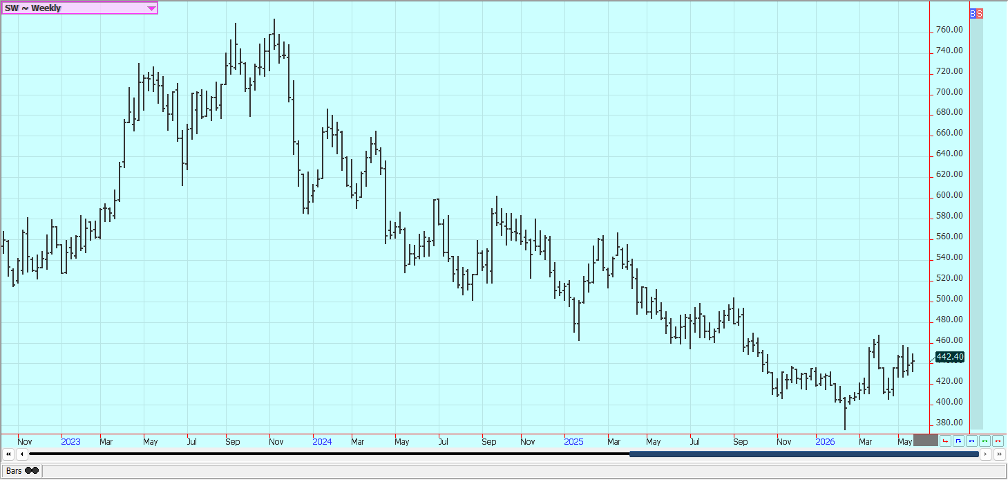Click the red arrow icon button
The width and height of the screenshot is (1008, 480).
[x=945, y=441]
